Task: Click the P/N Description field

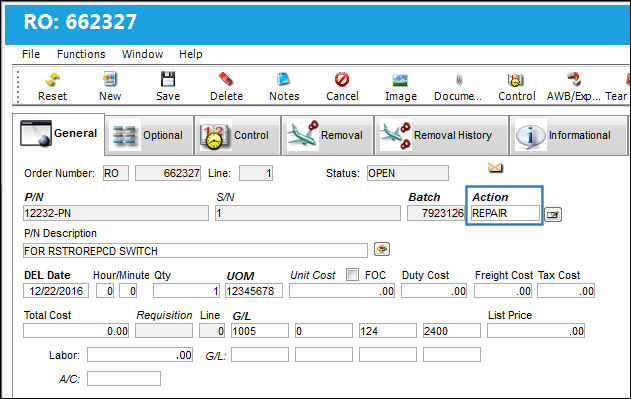Action: (x=195, y=250)
